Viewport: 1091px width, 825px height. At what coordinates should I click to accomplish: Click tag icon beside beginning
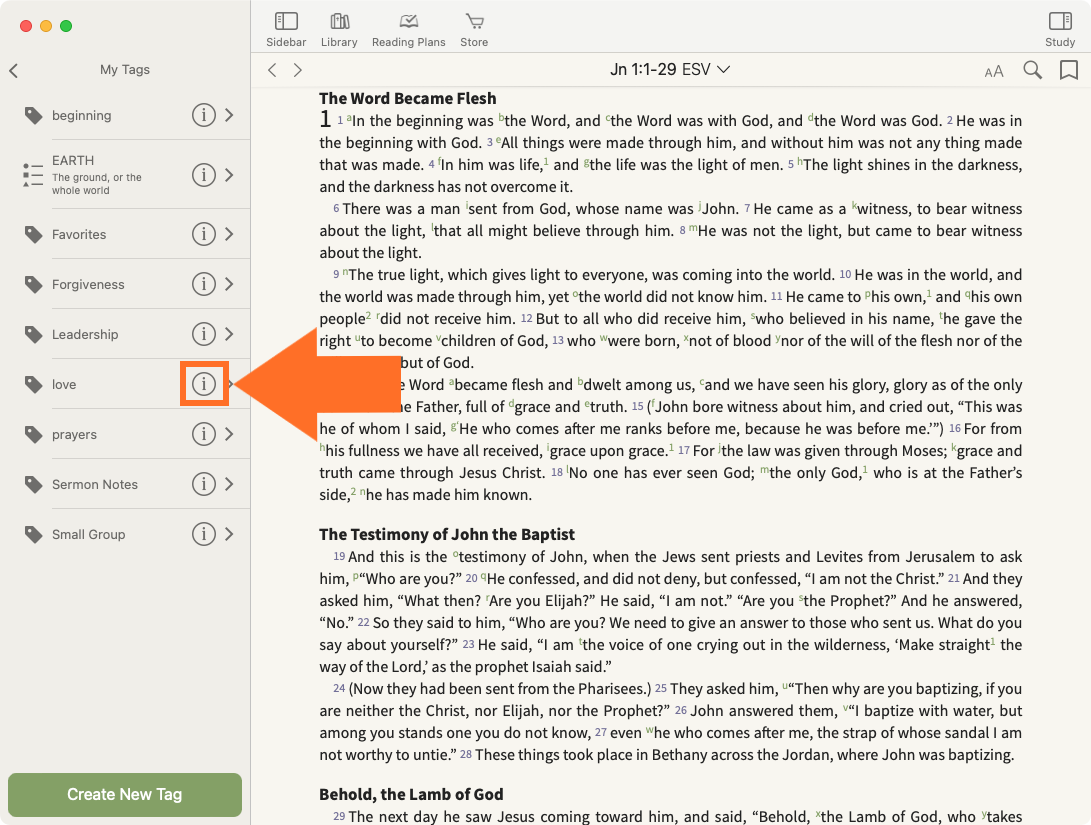[x=33, y=115]
